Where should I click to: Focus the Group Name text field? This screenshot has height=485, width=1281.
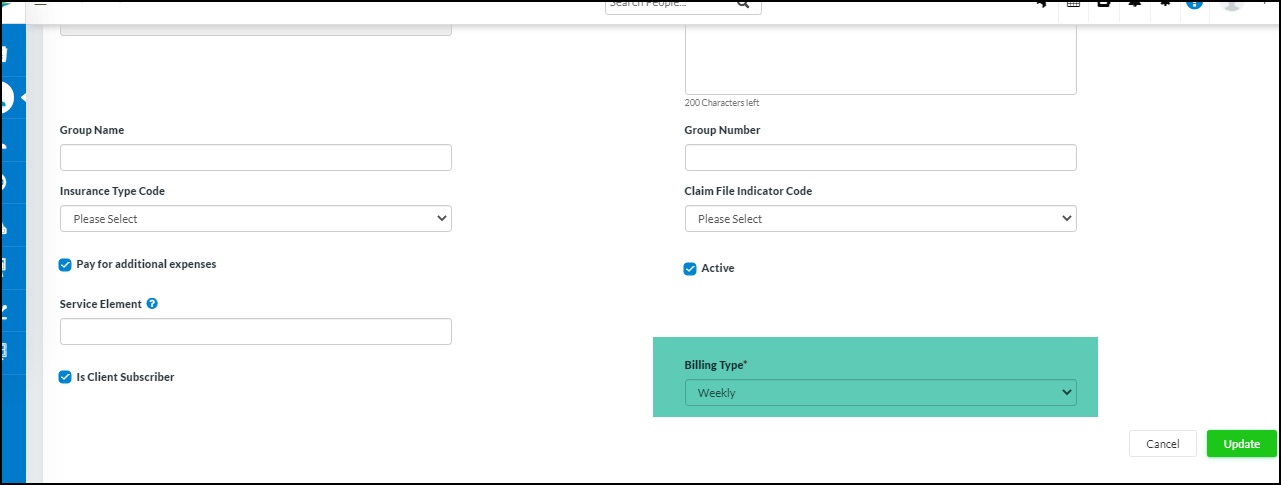[x=256, y=158]
